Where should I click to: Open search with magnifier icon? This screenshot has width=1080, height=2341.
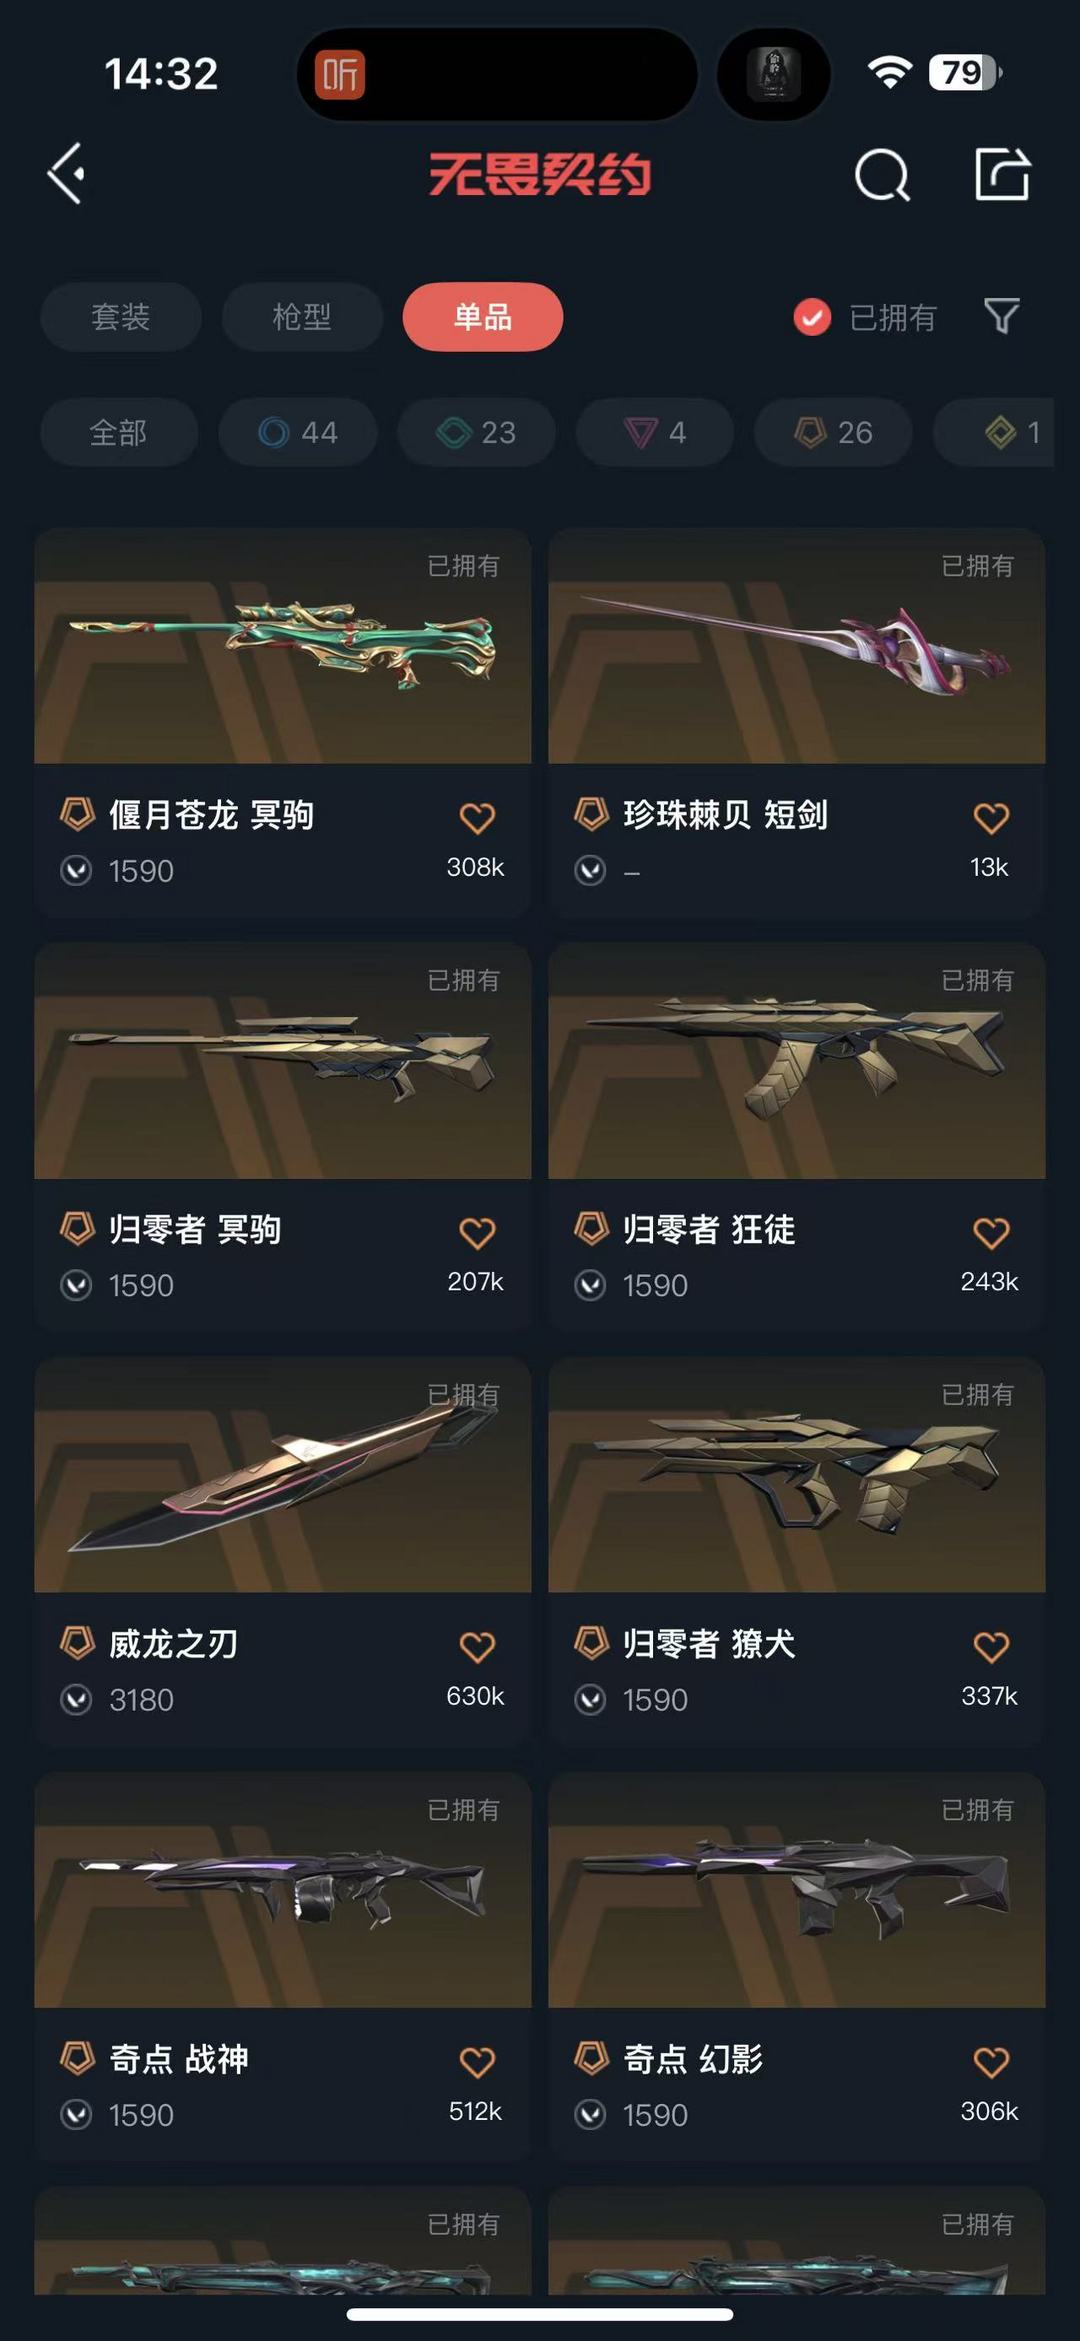pos(882,175)
